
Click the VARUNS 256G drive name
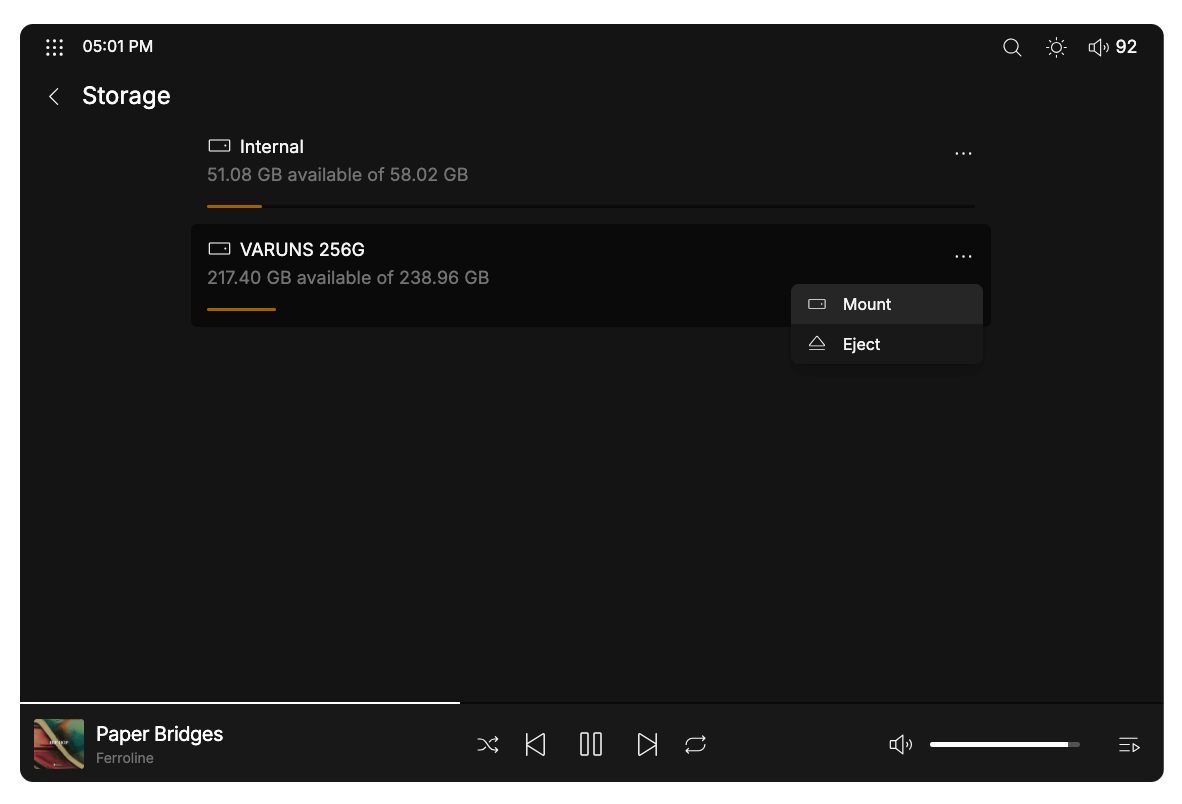pyautogui.click(x=302, y=250)
